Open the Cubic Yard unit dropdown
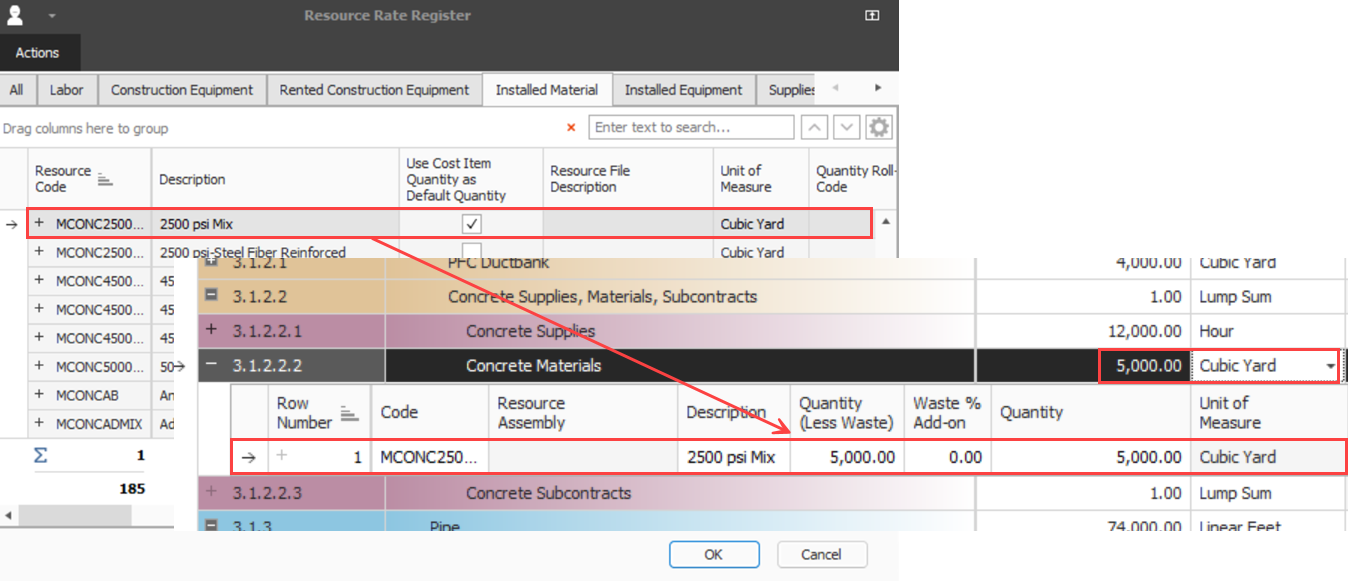 pos(1330,366)
